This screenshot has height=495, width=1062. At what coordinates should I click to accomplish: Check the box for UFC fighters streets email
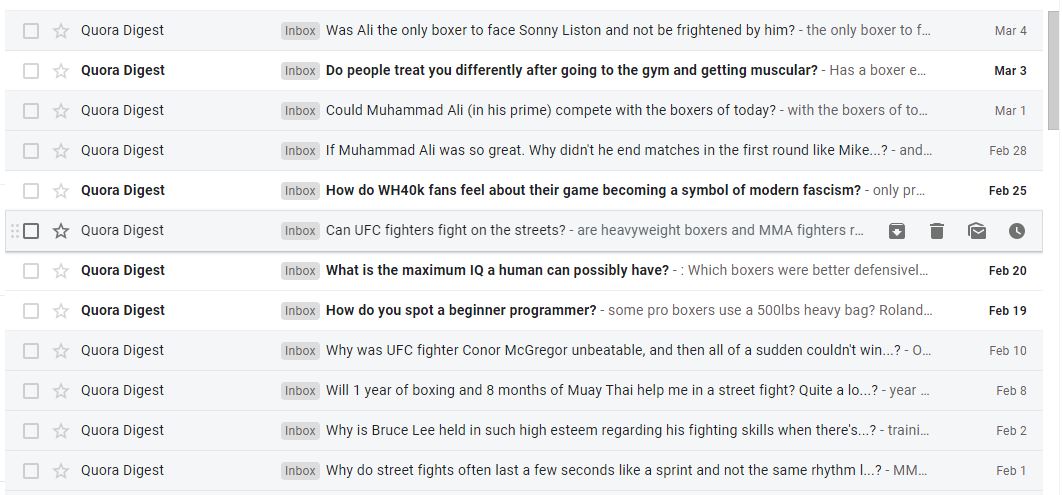[31, 231]
